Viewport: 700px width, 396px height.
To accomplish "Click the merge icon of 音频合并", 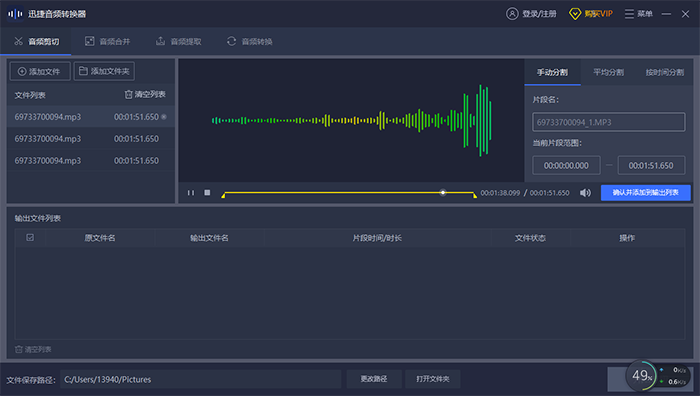I will pos(89,41).
